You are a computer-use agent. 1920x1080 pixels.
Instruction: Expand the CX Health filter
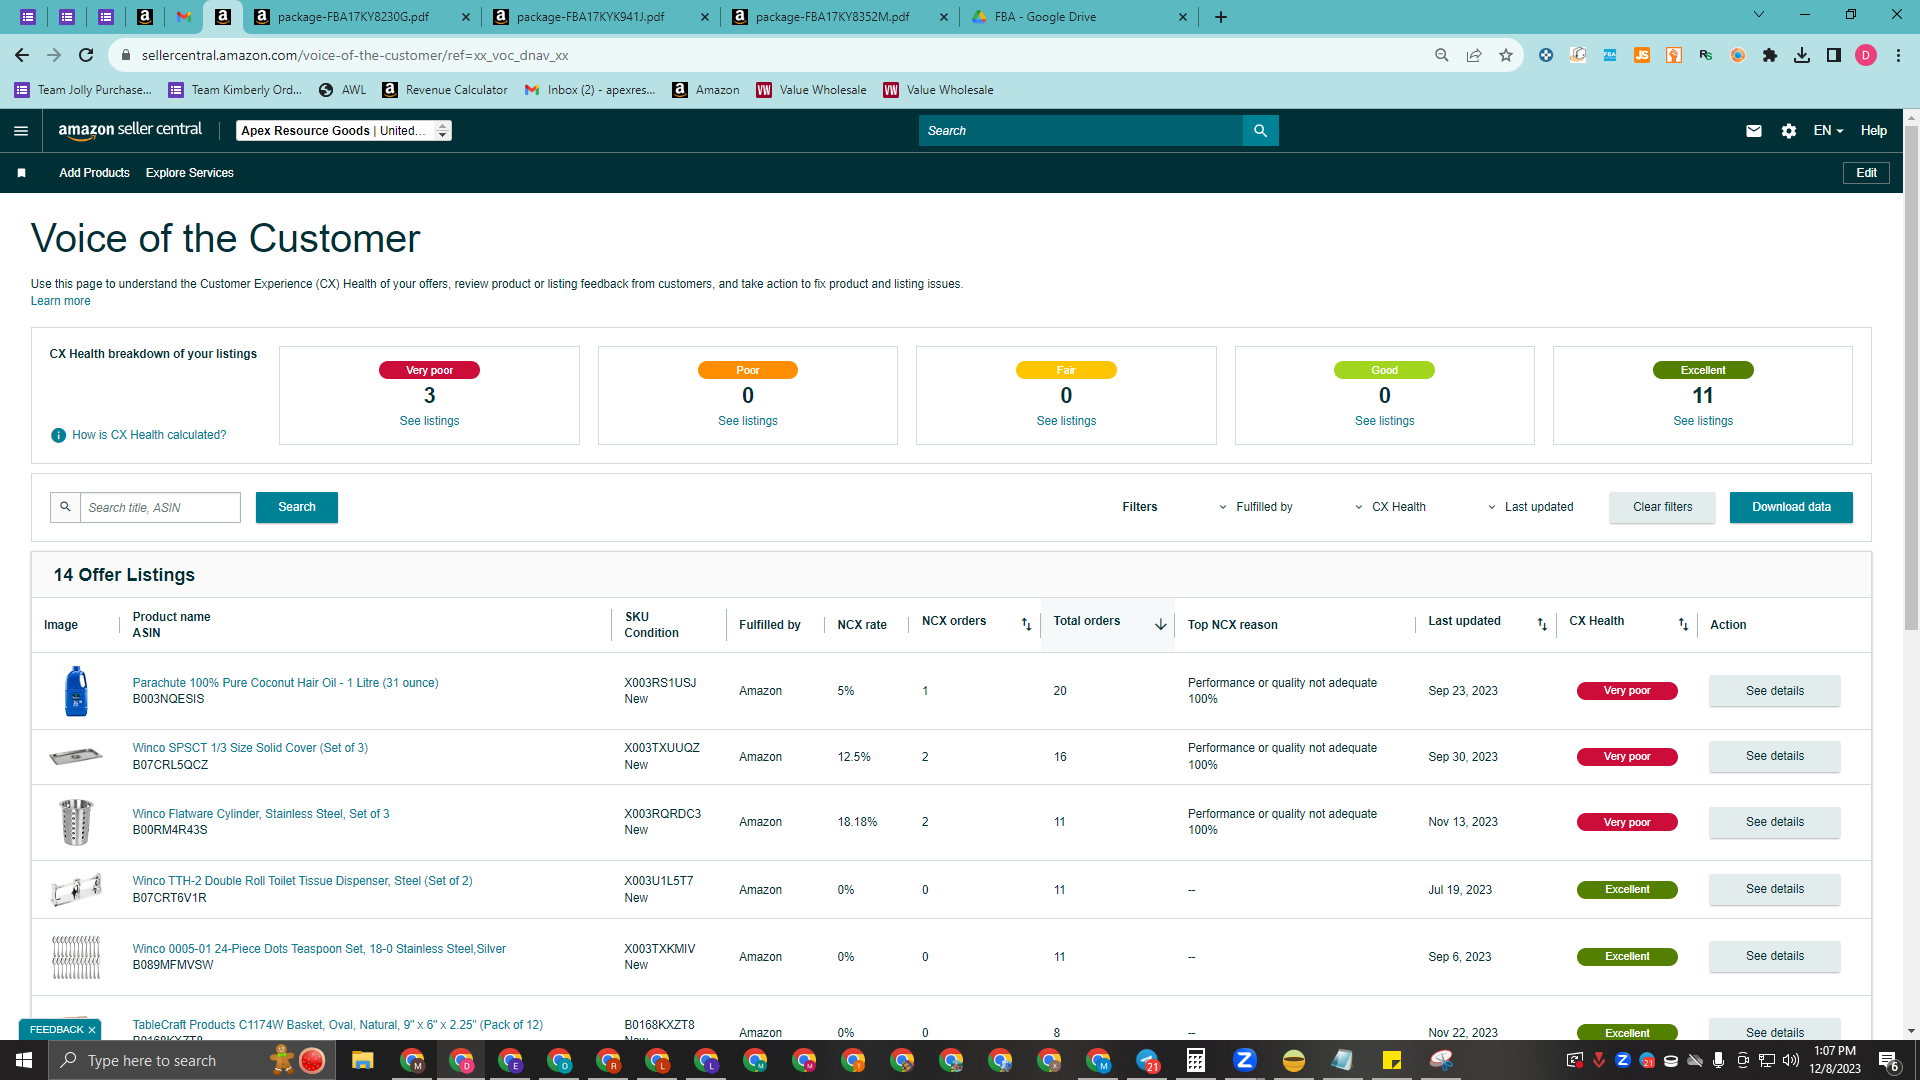[x=1390, y=507]
